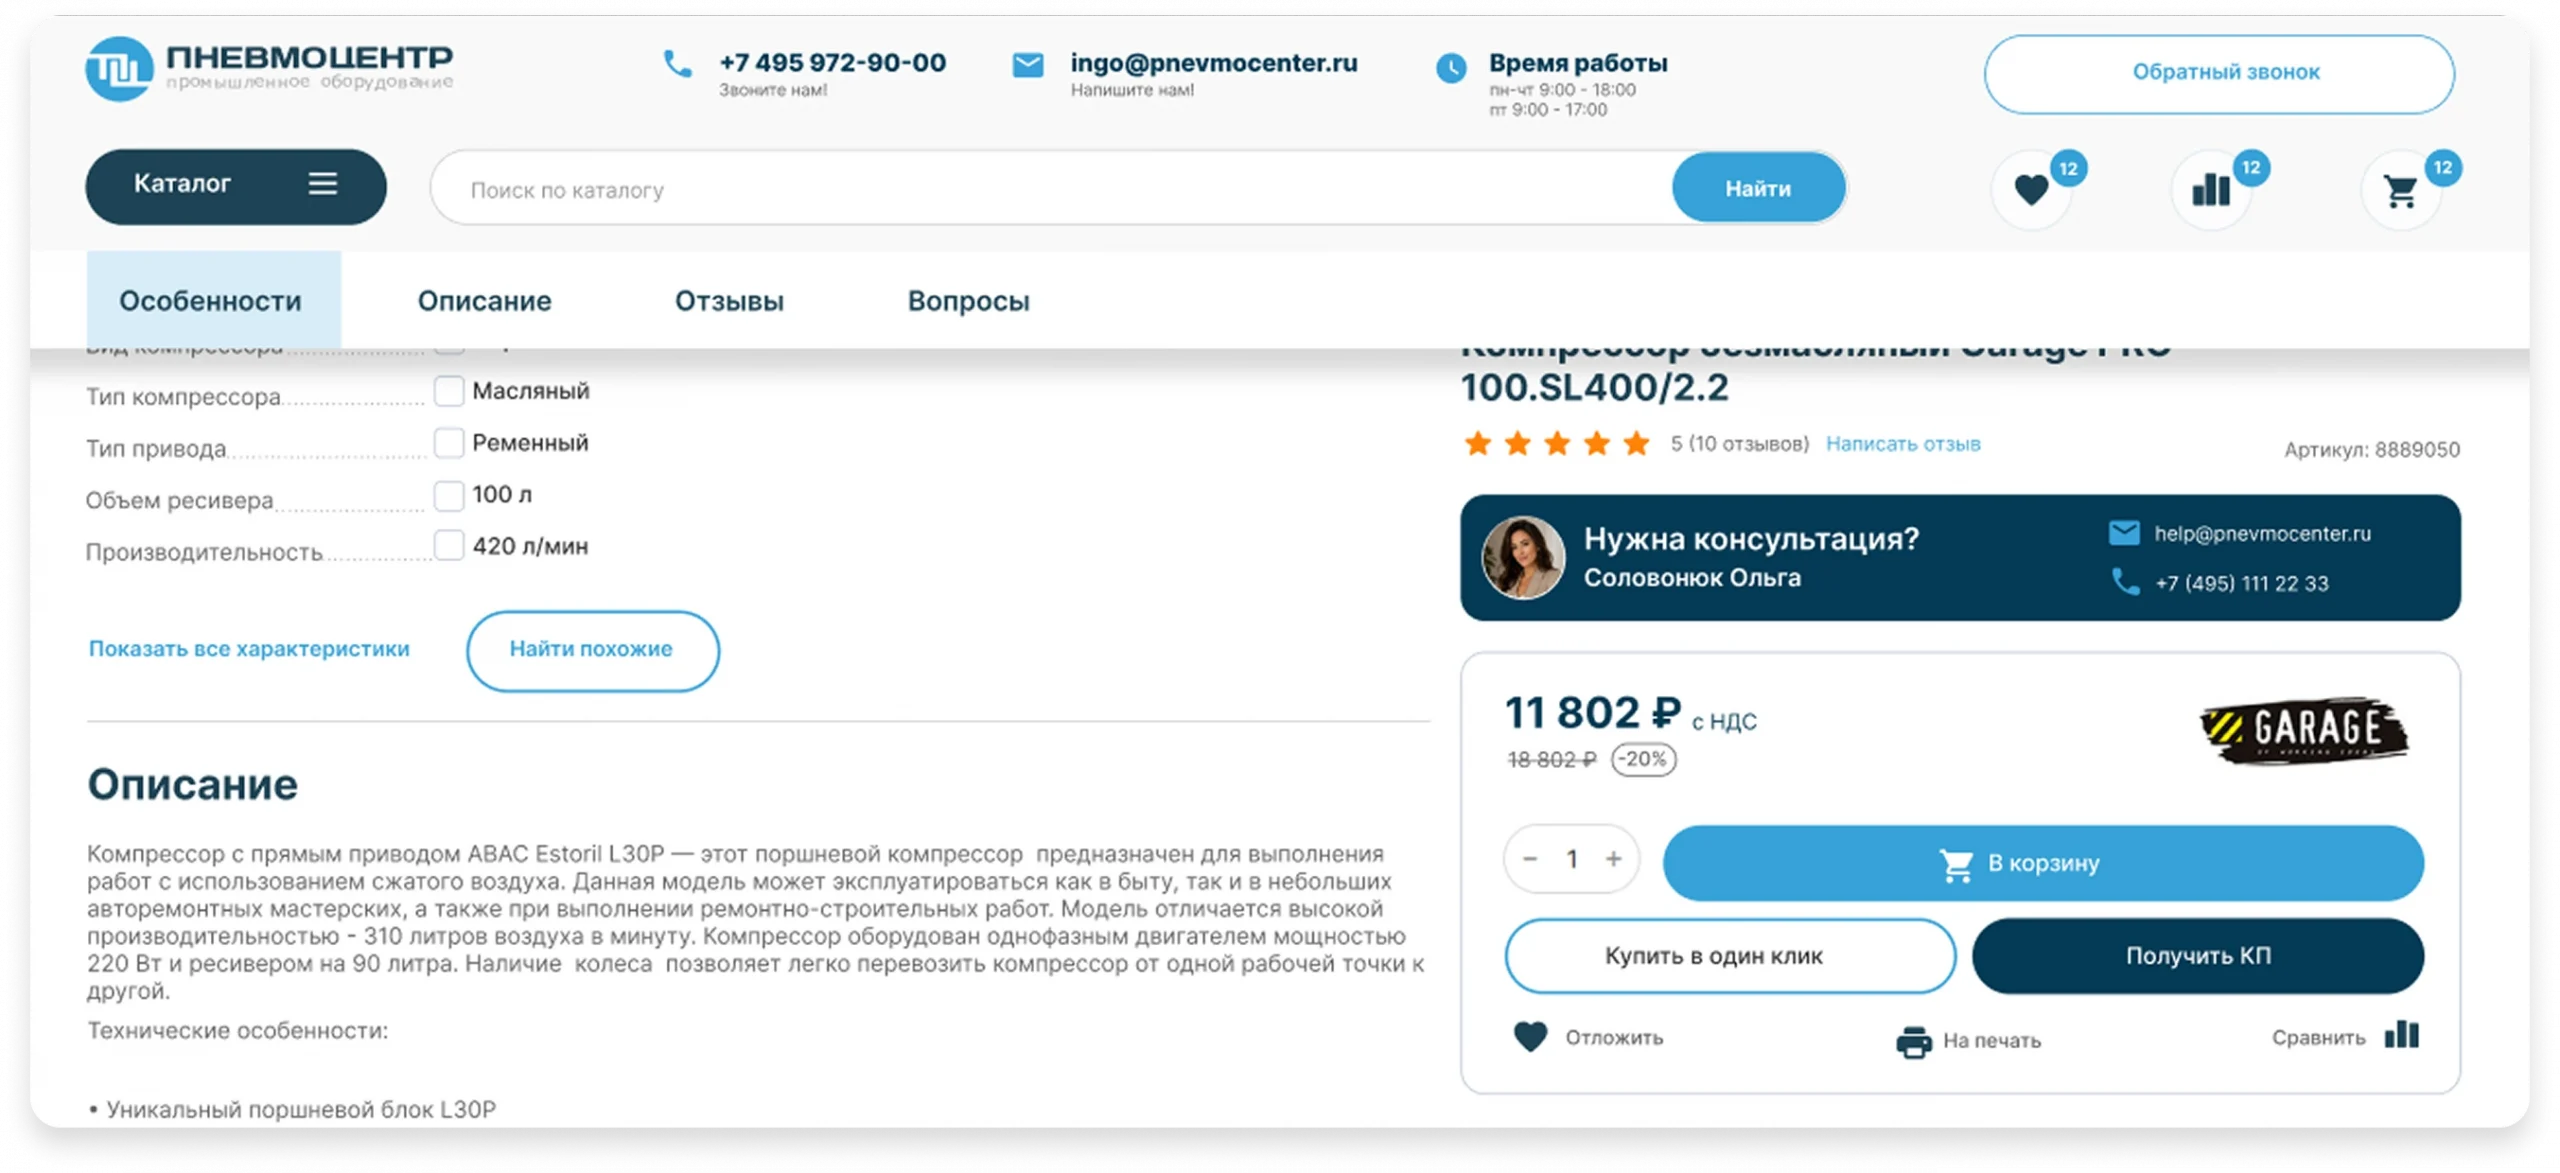Switch to the Отзывы tab

click(x=729, y=301)
